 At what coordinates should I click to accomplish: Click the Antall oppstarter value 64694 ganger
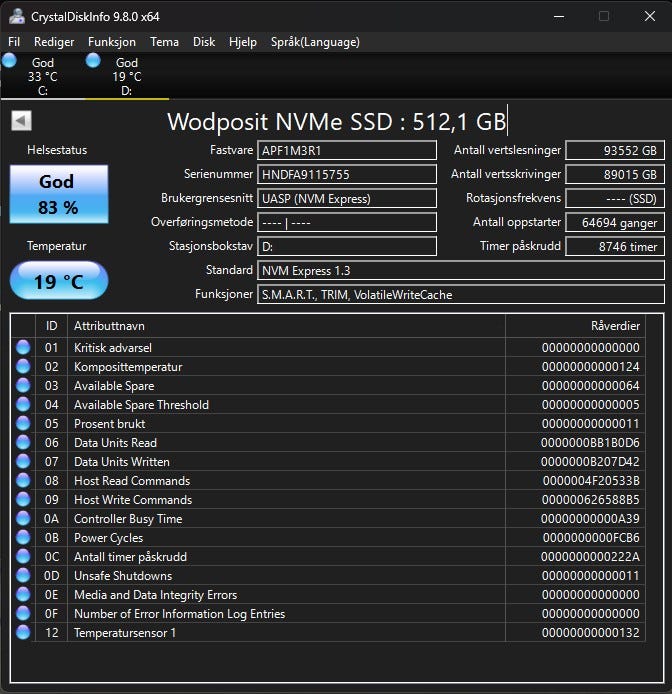(615, 222)
